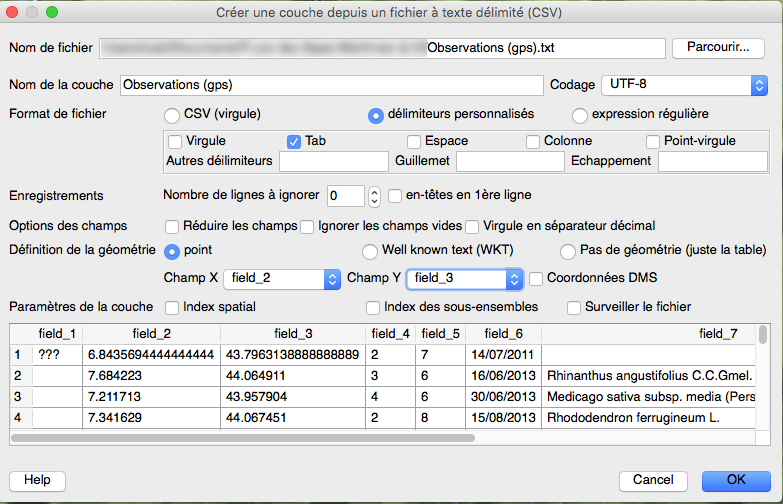Open the Help button
This screenshot has height=504, width=783.
coord(37,480)
